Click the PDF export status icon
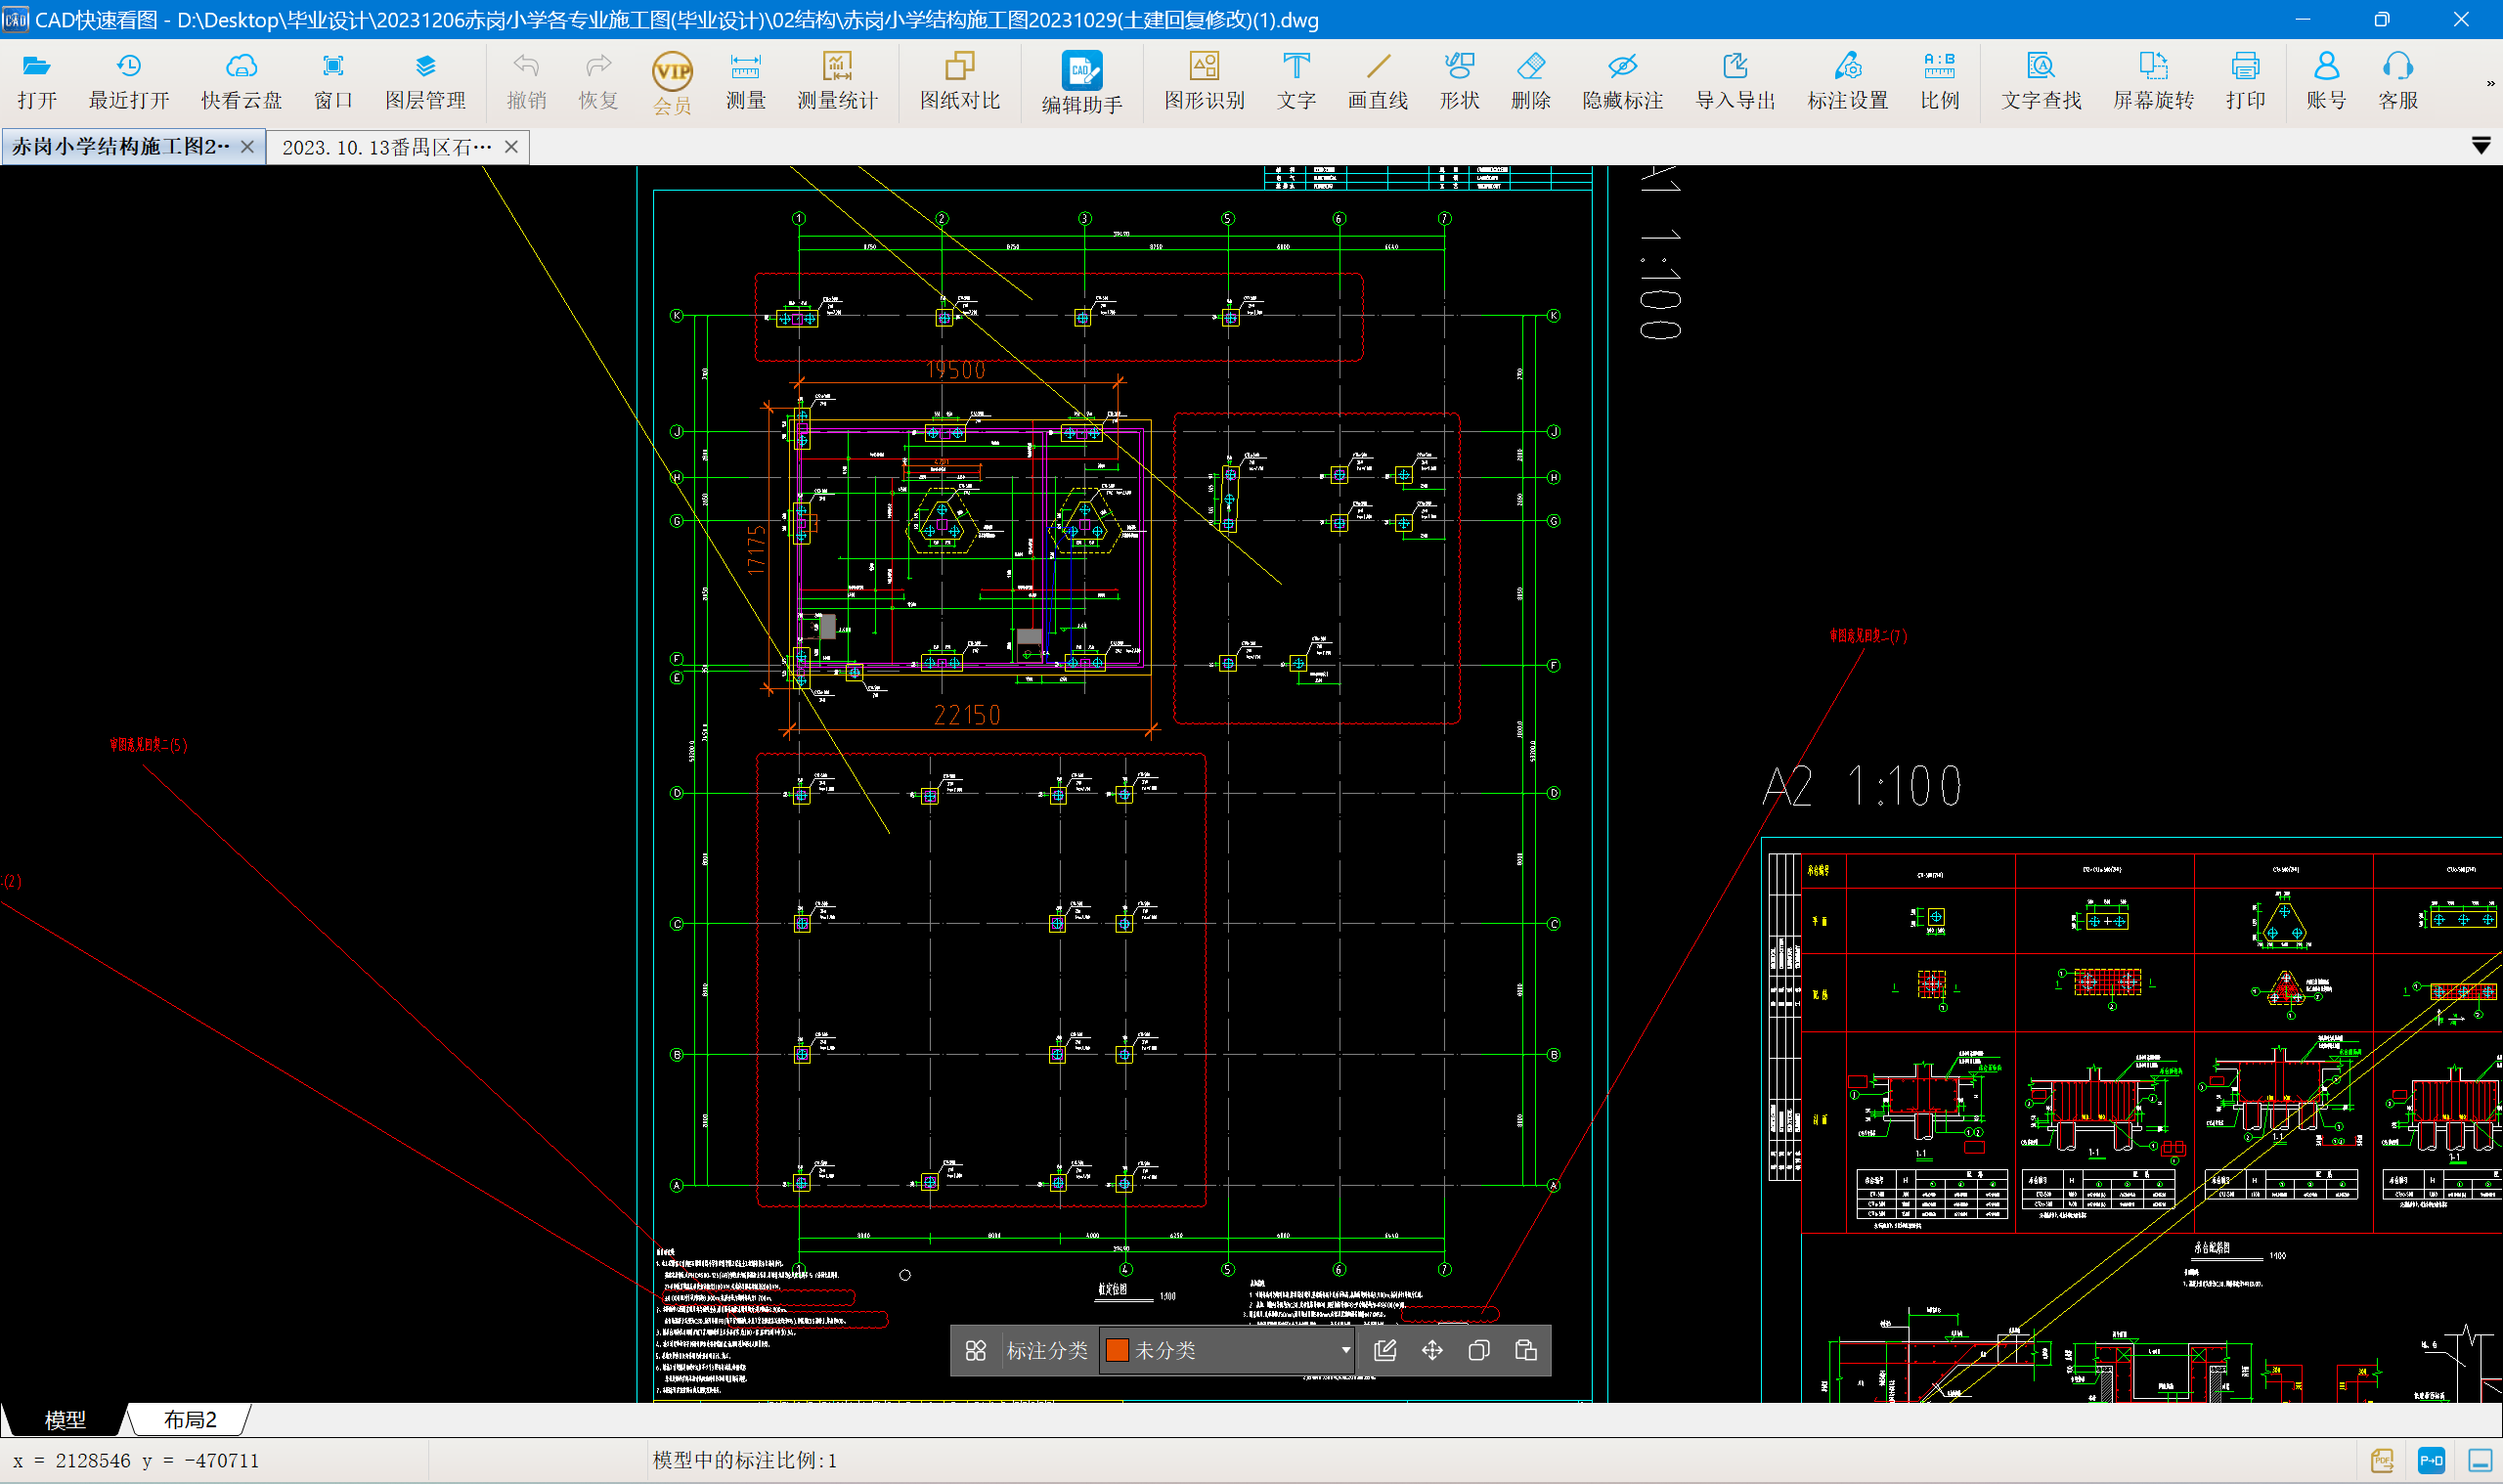The width and height of the screenshot is (2503, 1484). click(x=2382, y=1461)
